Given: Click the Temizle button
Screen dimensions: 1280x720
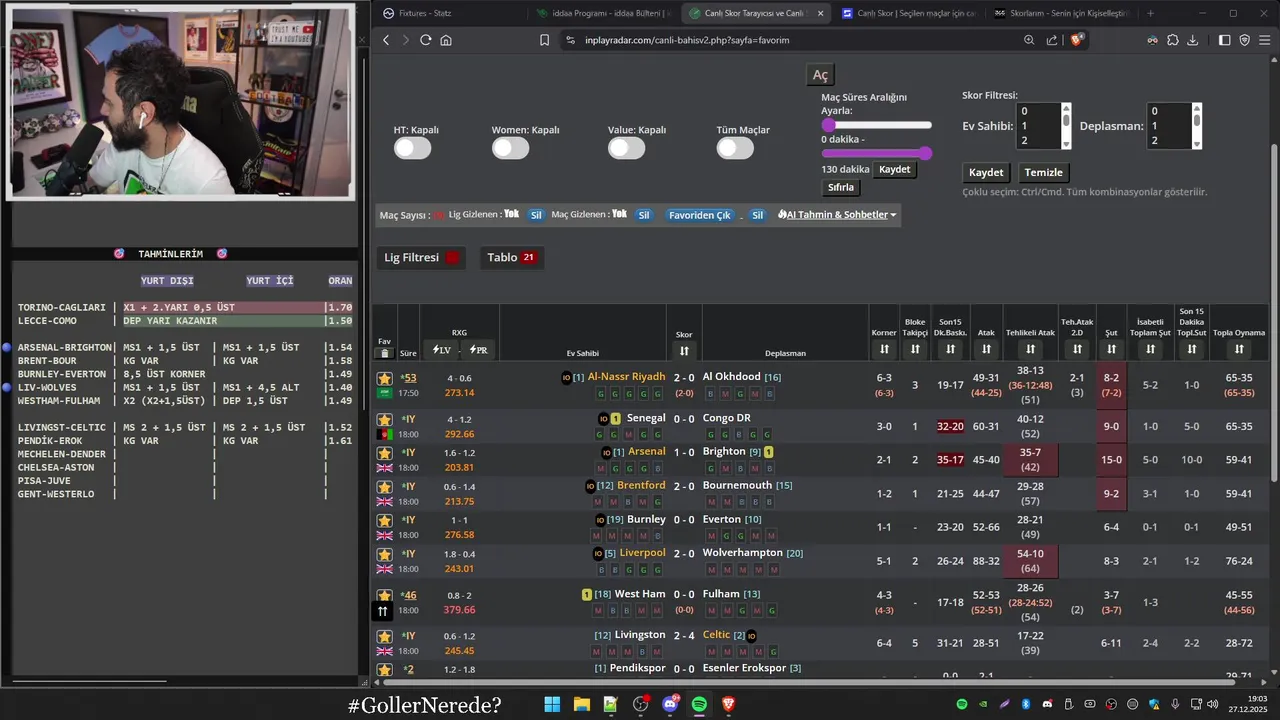Looking at the screenshot, I should click(x=1044, y=172).
